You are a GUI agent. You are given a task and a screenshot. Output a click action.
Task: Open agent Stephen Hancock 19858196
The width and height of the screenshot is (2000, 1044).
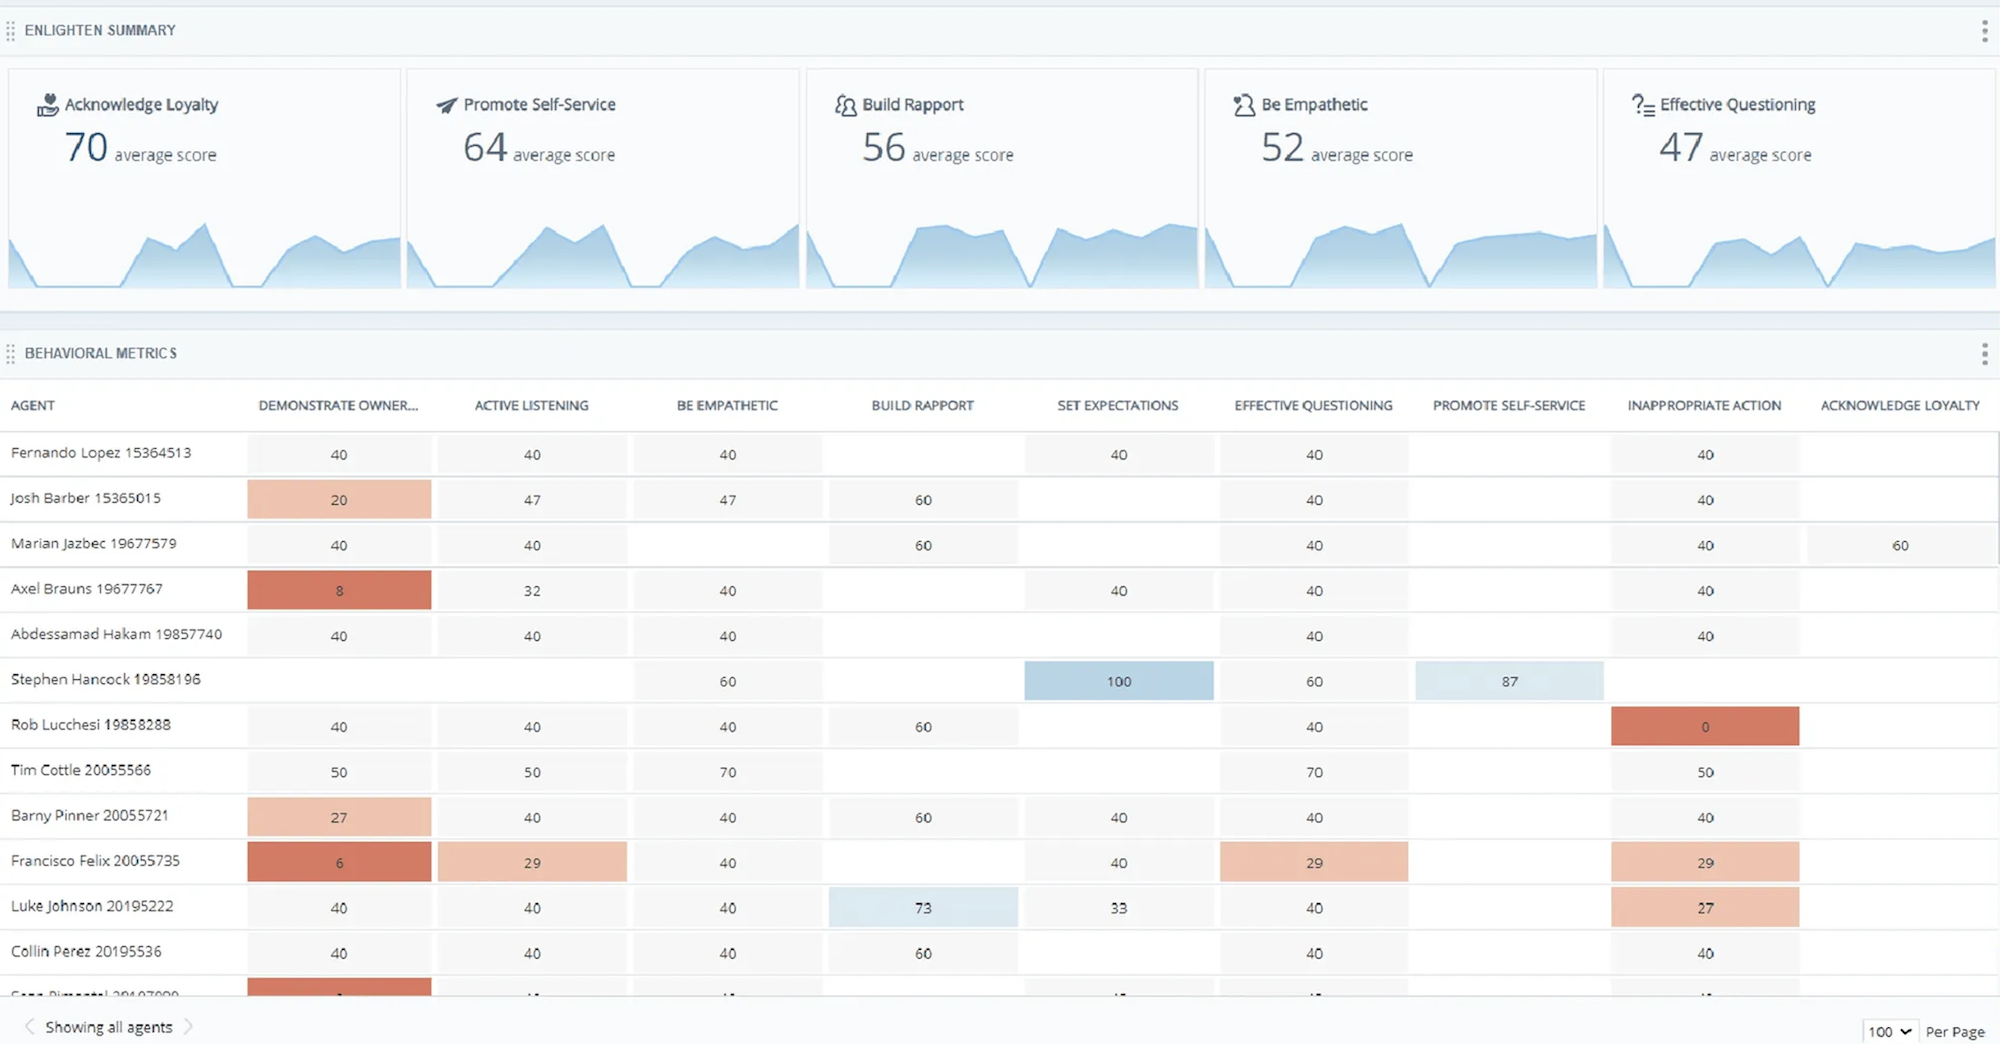[106, 679]
